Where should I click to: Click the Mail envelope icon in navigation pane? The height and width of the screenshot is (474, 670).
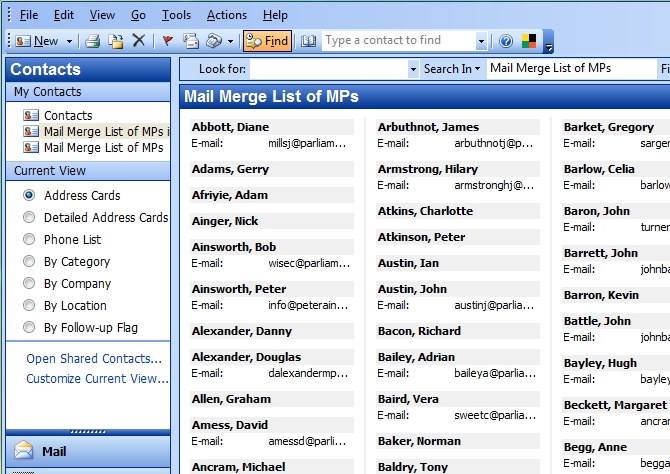[x=24, y=451]
